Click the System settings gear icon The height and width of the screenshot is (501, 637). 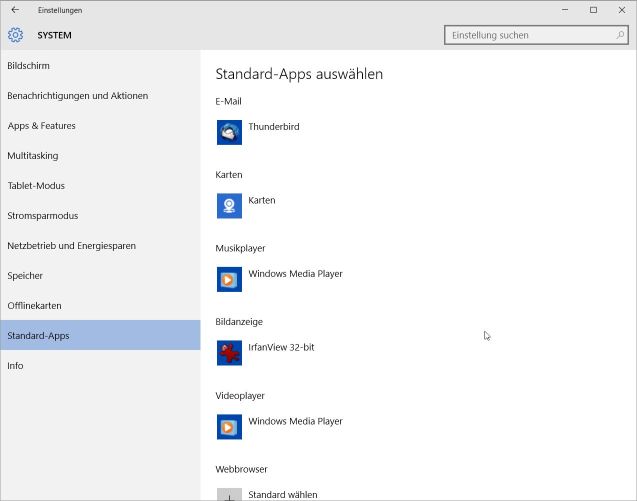[15, 35]
